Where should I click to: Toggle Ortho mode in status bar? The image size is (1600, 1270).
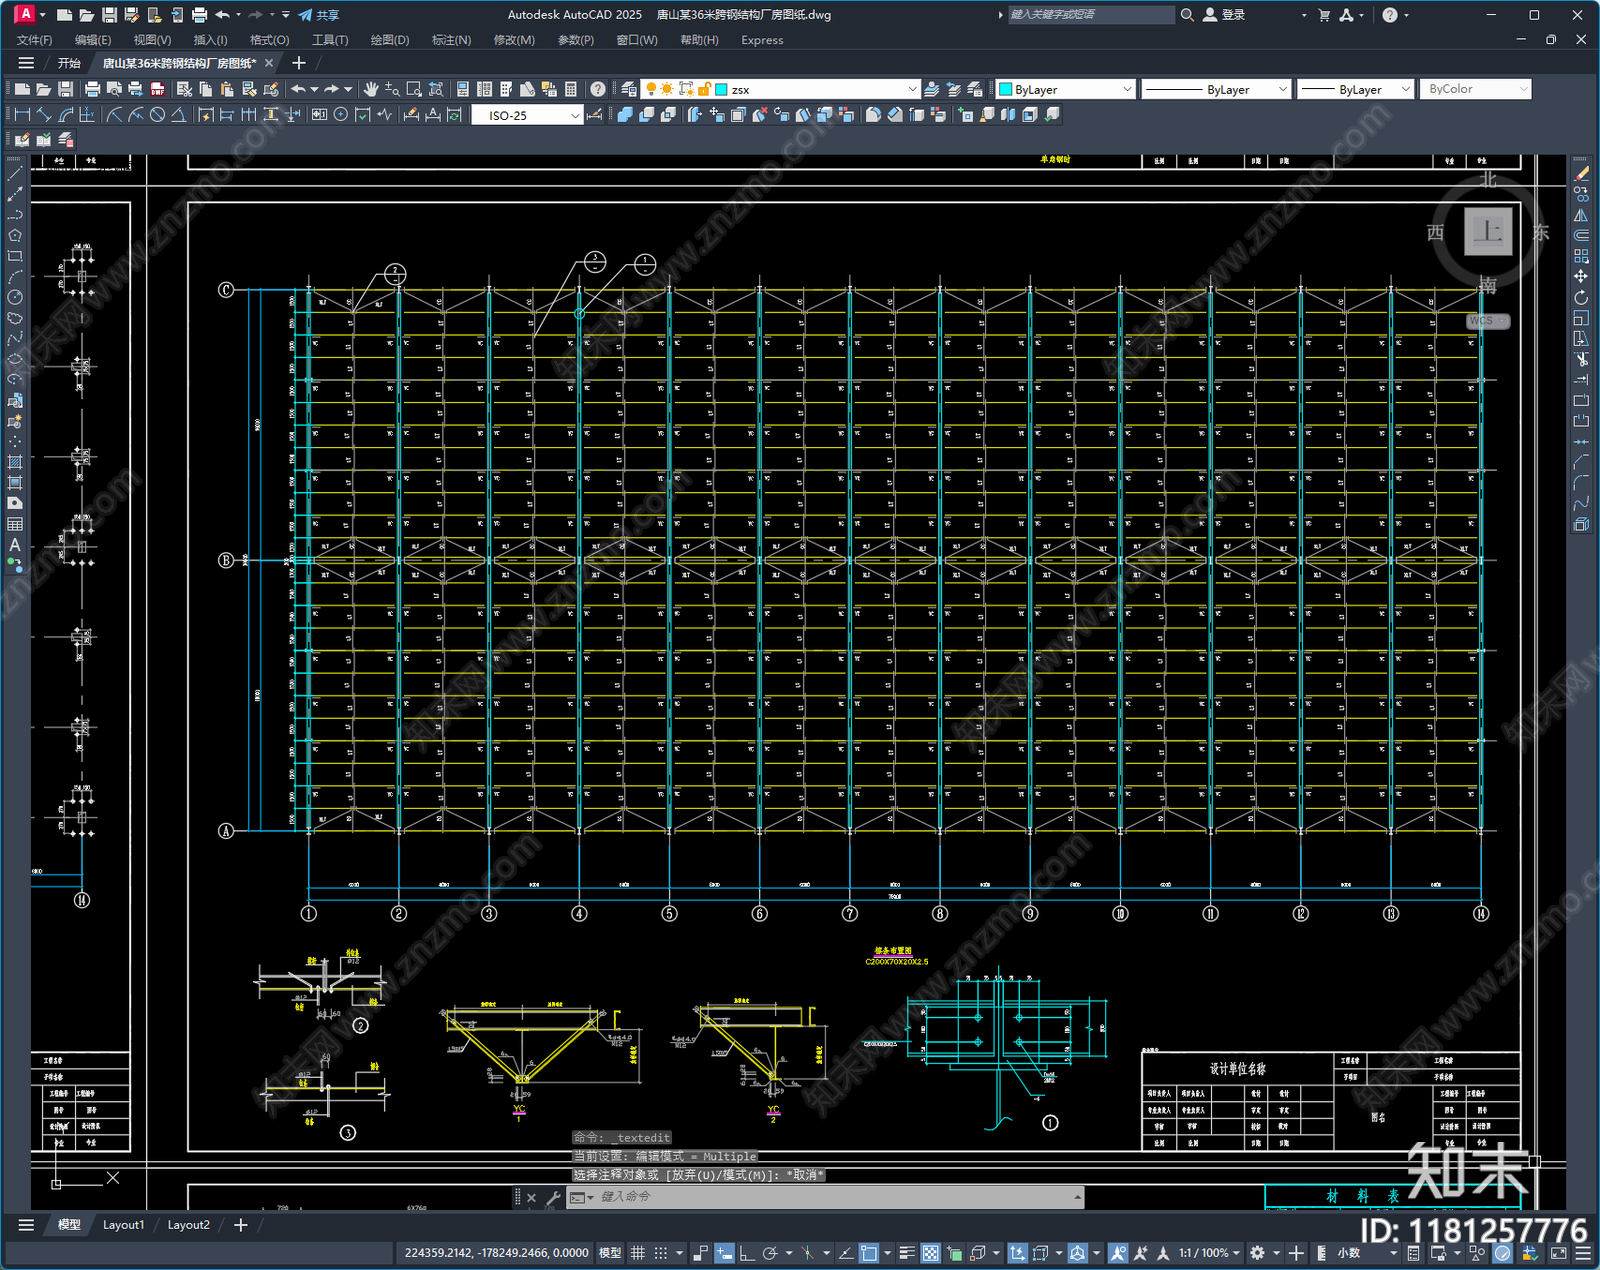point(747,1253)
